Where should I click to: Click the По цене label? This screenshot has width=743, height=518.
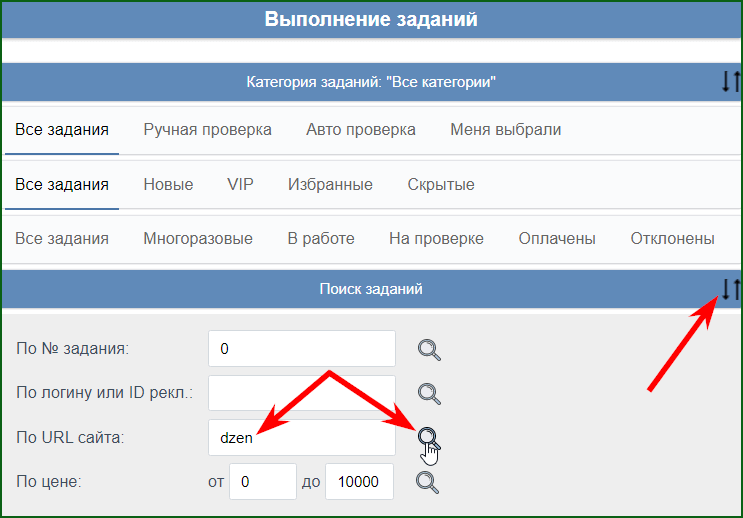49,482
